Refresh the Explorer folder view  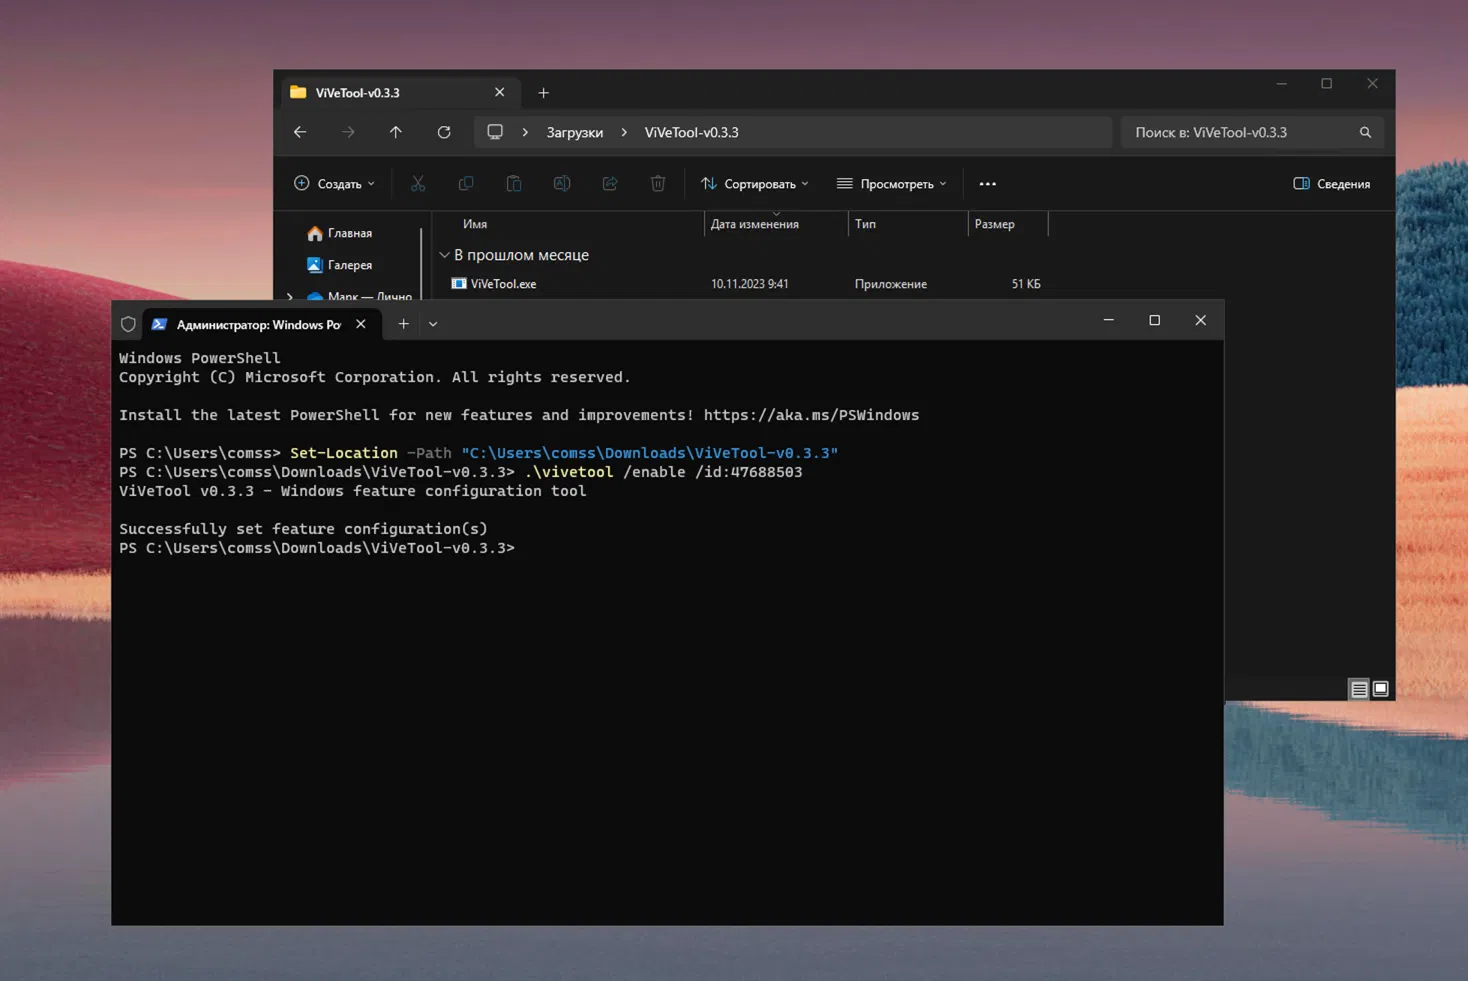point(444,132)
